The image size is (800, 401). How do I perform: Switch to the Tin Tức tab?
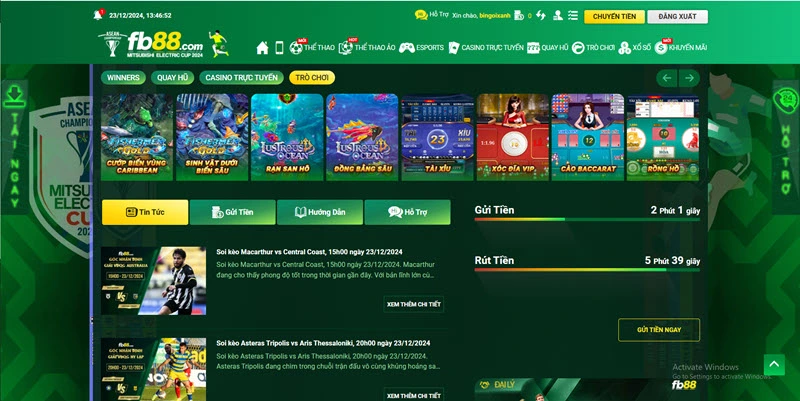tap(145, 212)
